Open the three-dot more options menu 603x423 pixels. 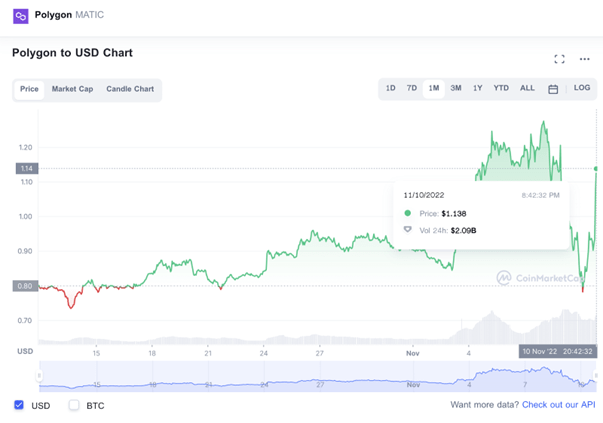click(x=585, y=59)
